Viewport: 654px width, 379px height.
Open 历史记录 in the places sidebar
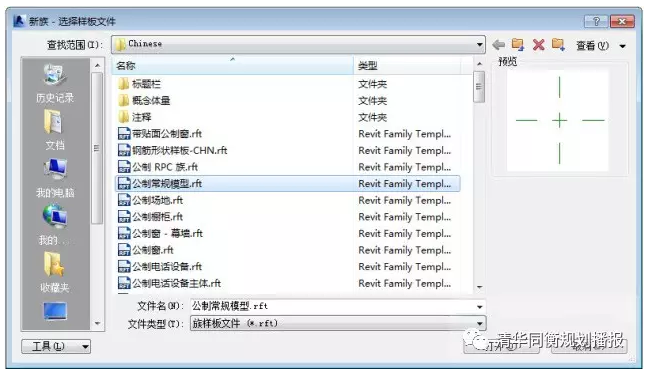(x=55, y=84)
